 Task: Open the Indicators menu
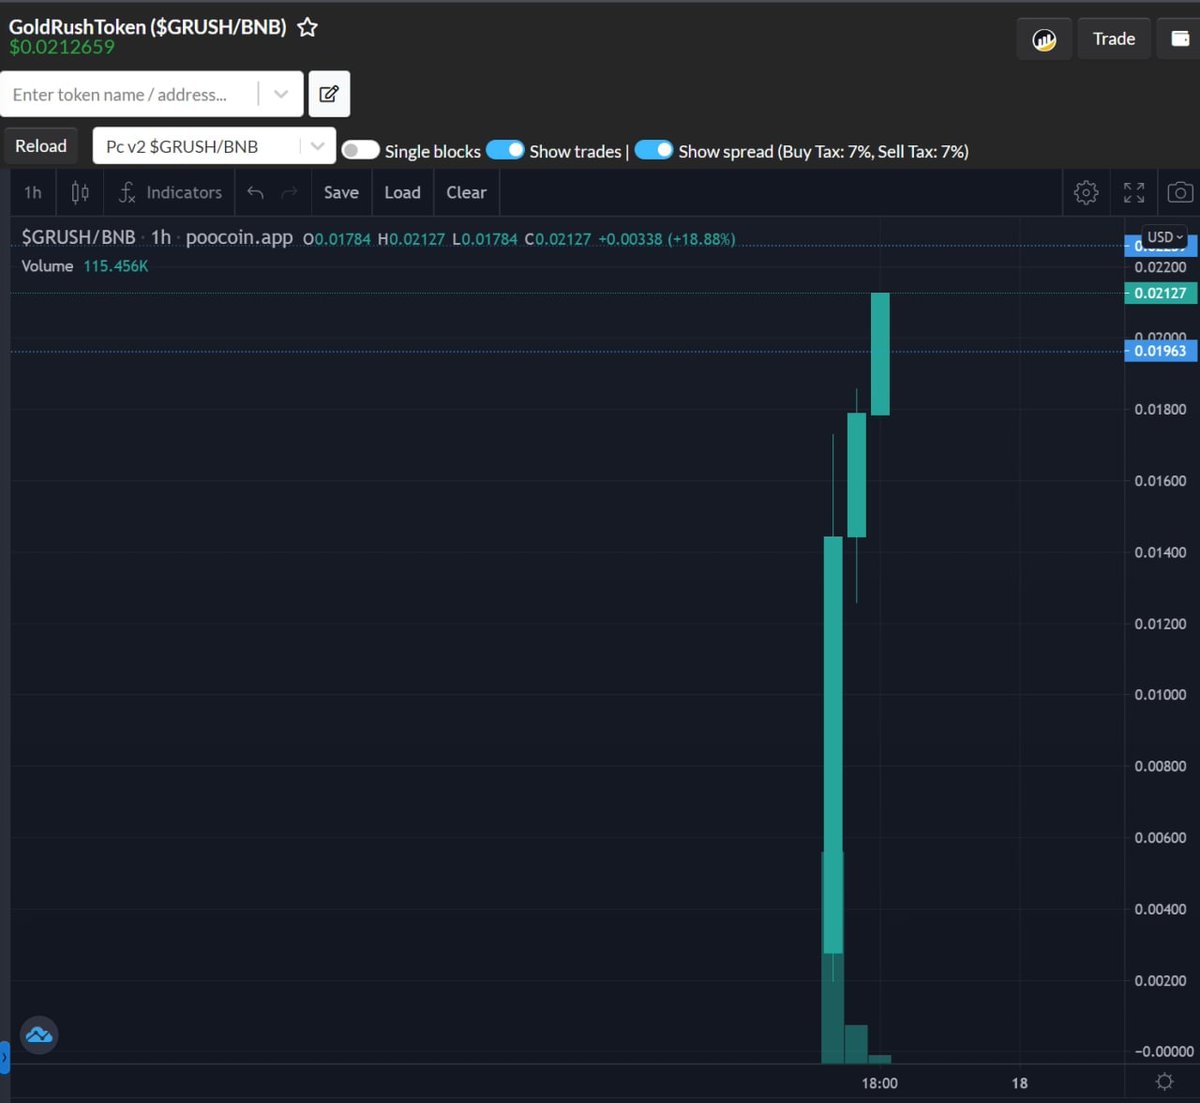[170, 192]
